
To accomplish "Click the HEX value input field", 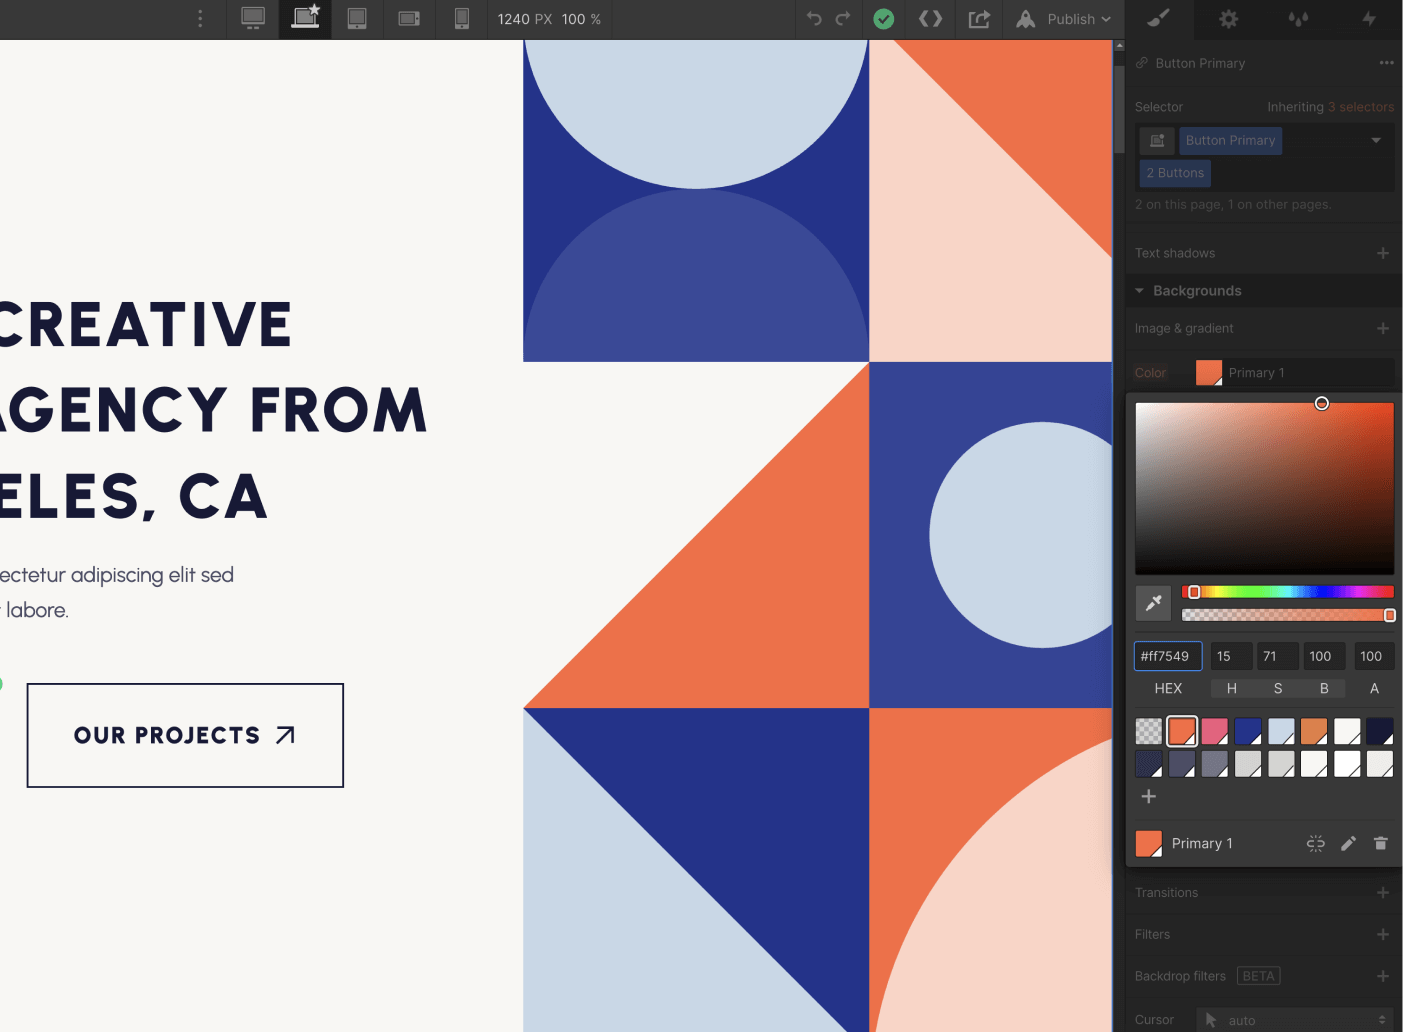I will (1168, 656).
